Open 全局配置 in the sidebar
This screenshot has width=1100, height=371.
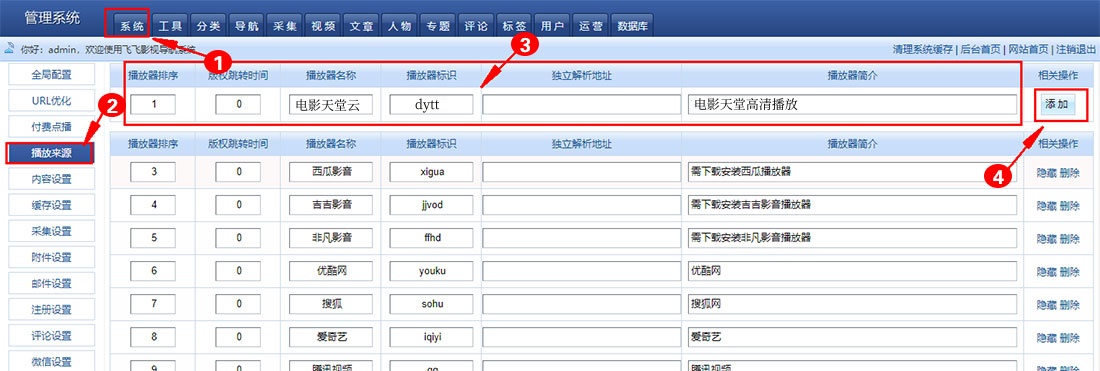coord(51,74)
